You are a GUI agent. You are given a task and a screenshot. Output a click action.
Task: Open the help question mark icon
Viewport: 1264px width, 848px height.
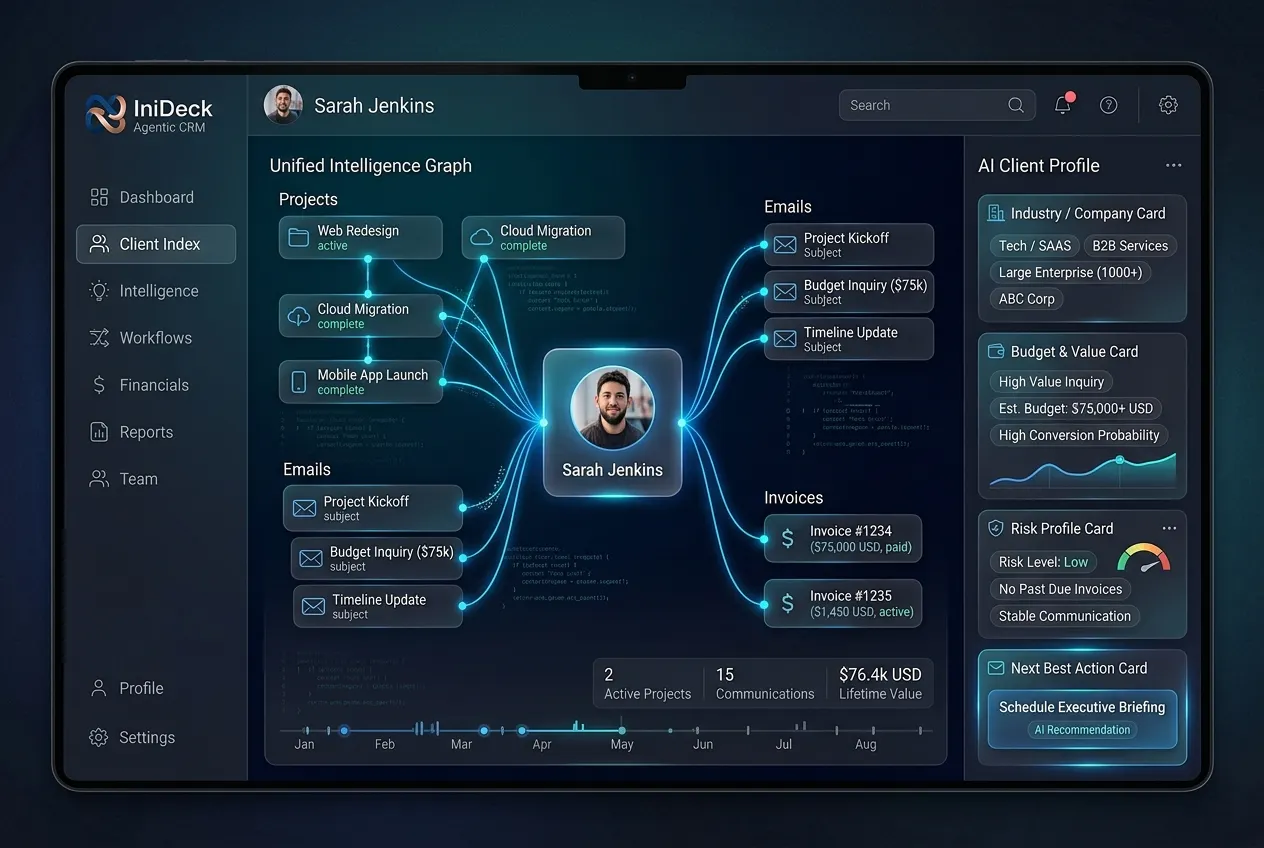coord(1108,105)
